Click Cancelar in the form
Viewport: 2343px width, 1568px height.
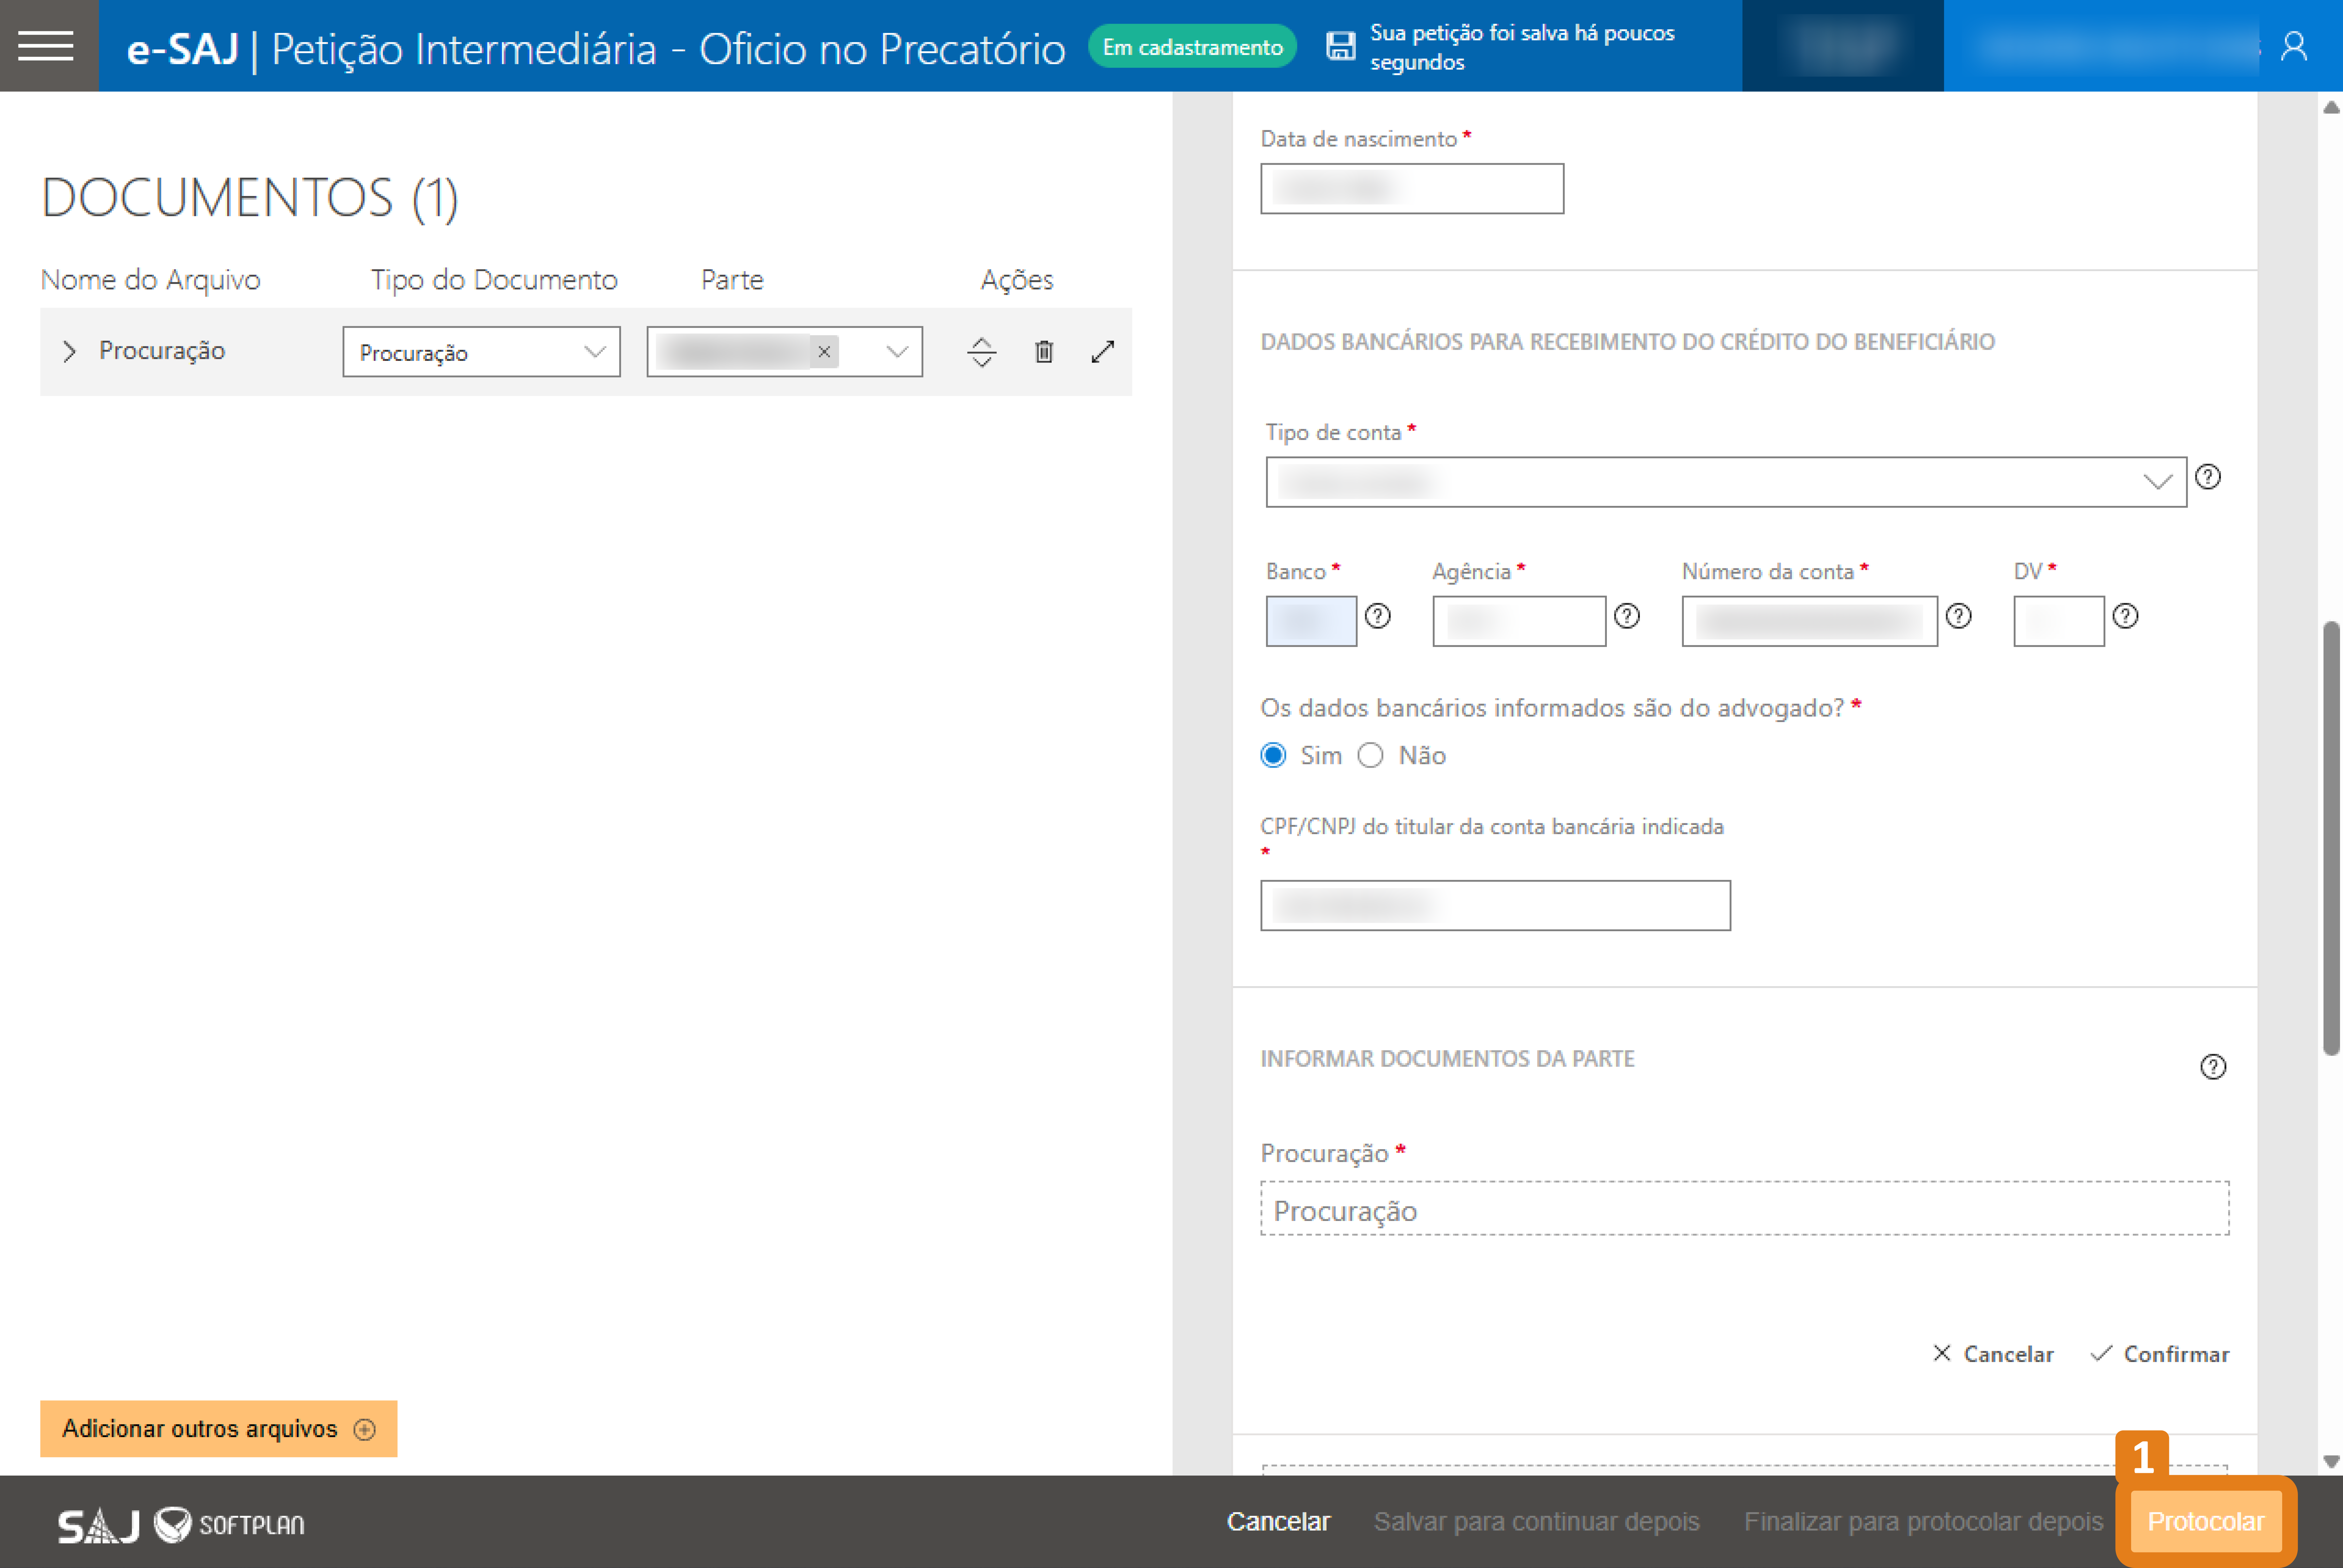coord(1993,1354)
